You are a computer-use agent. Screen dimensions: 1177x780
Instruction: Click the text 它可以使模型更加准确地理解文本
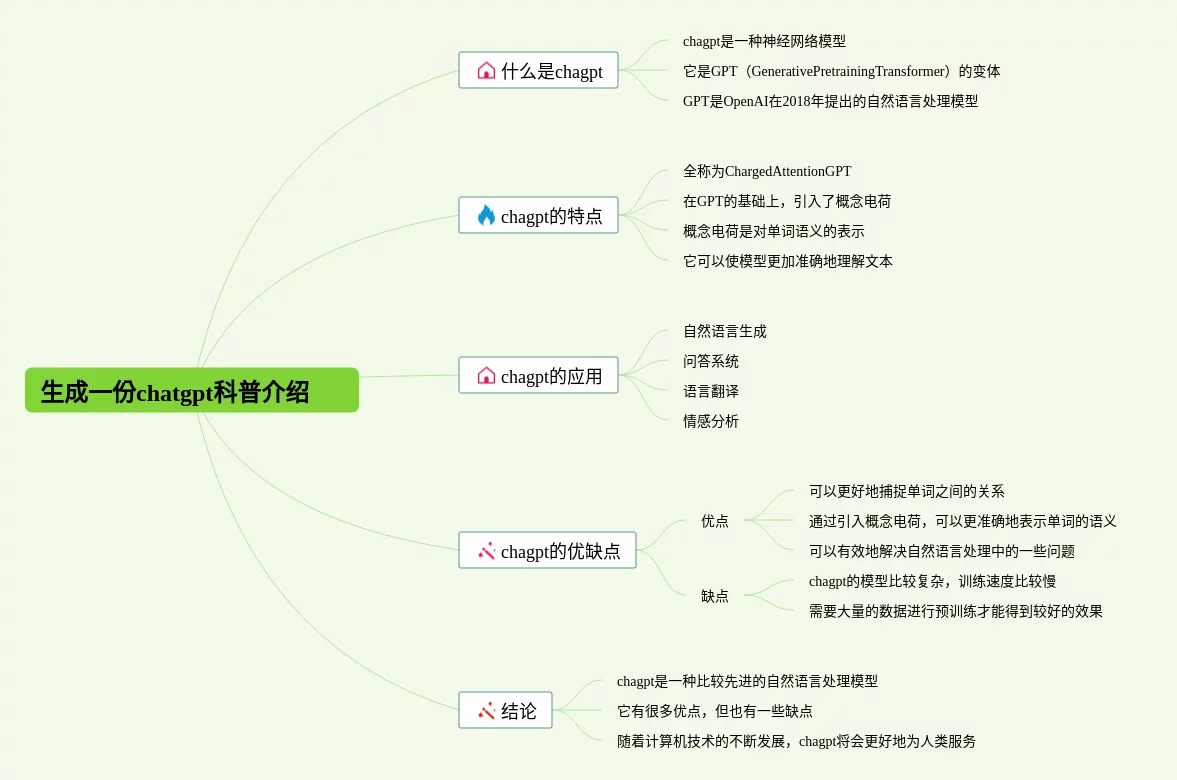click(787, 261)
